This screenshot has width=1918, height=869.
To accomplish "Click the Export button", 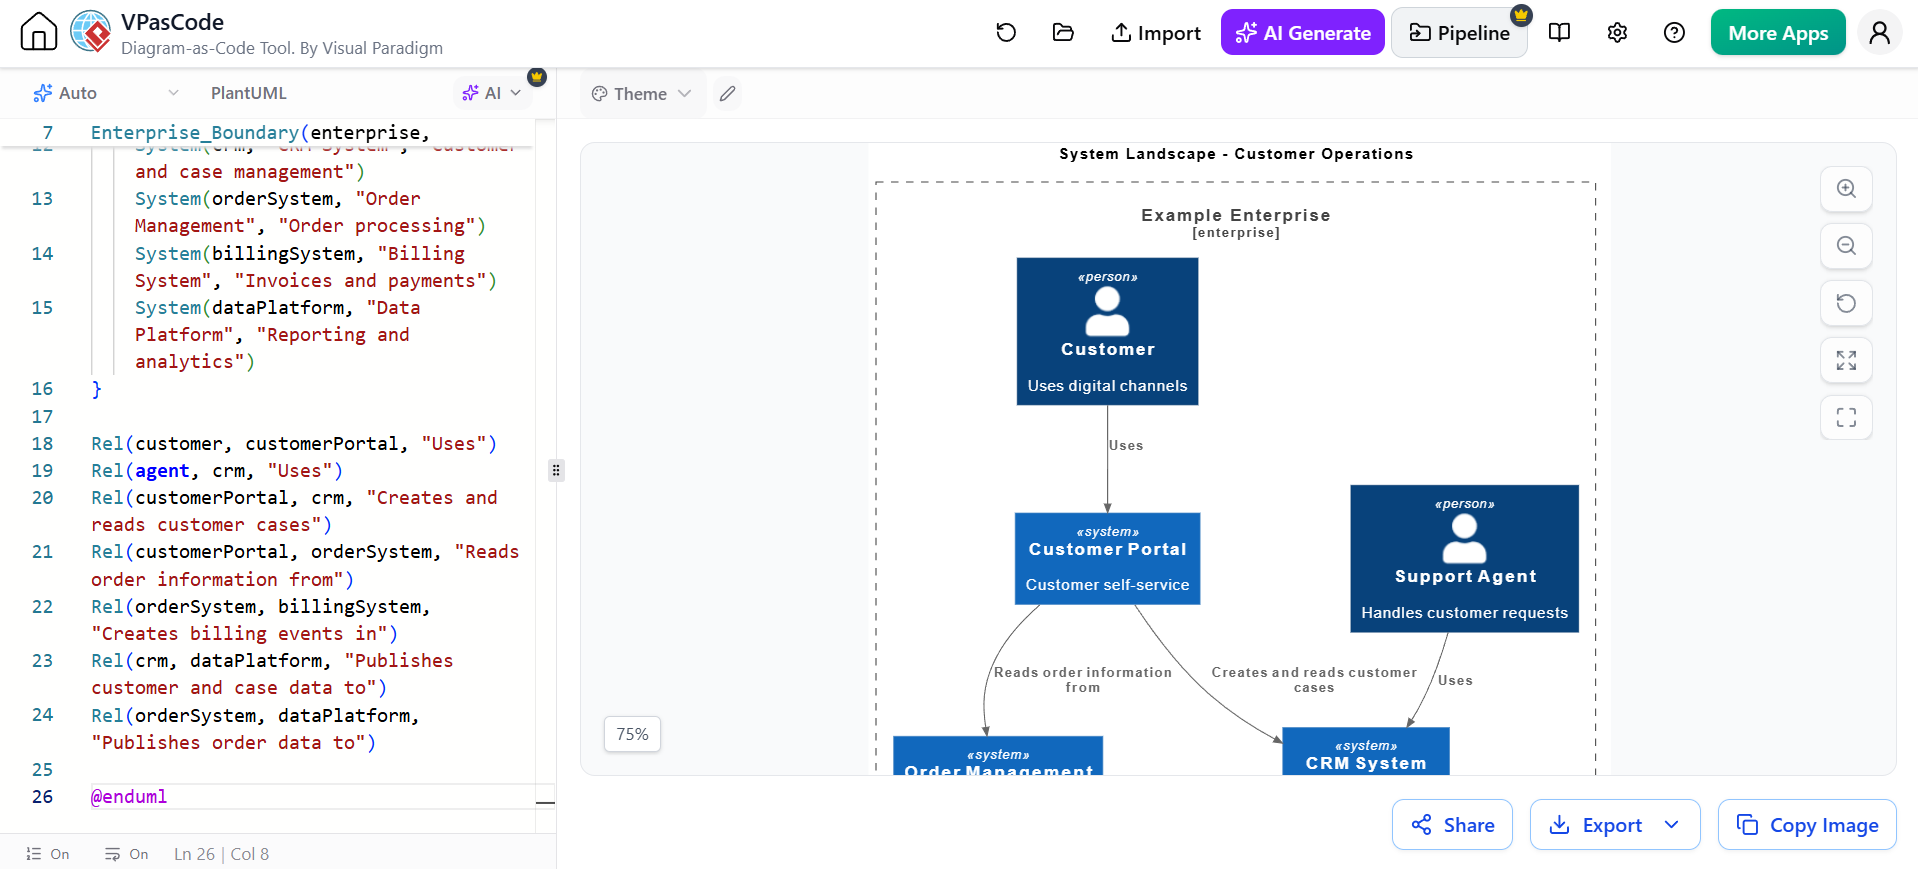I will (x=1596, y=825).
